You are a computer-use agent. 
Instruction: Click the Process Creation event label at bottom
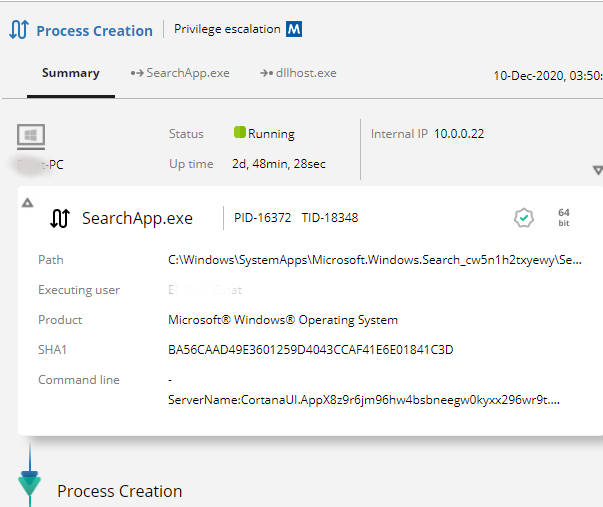pos(120,491)
